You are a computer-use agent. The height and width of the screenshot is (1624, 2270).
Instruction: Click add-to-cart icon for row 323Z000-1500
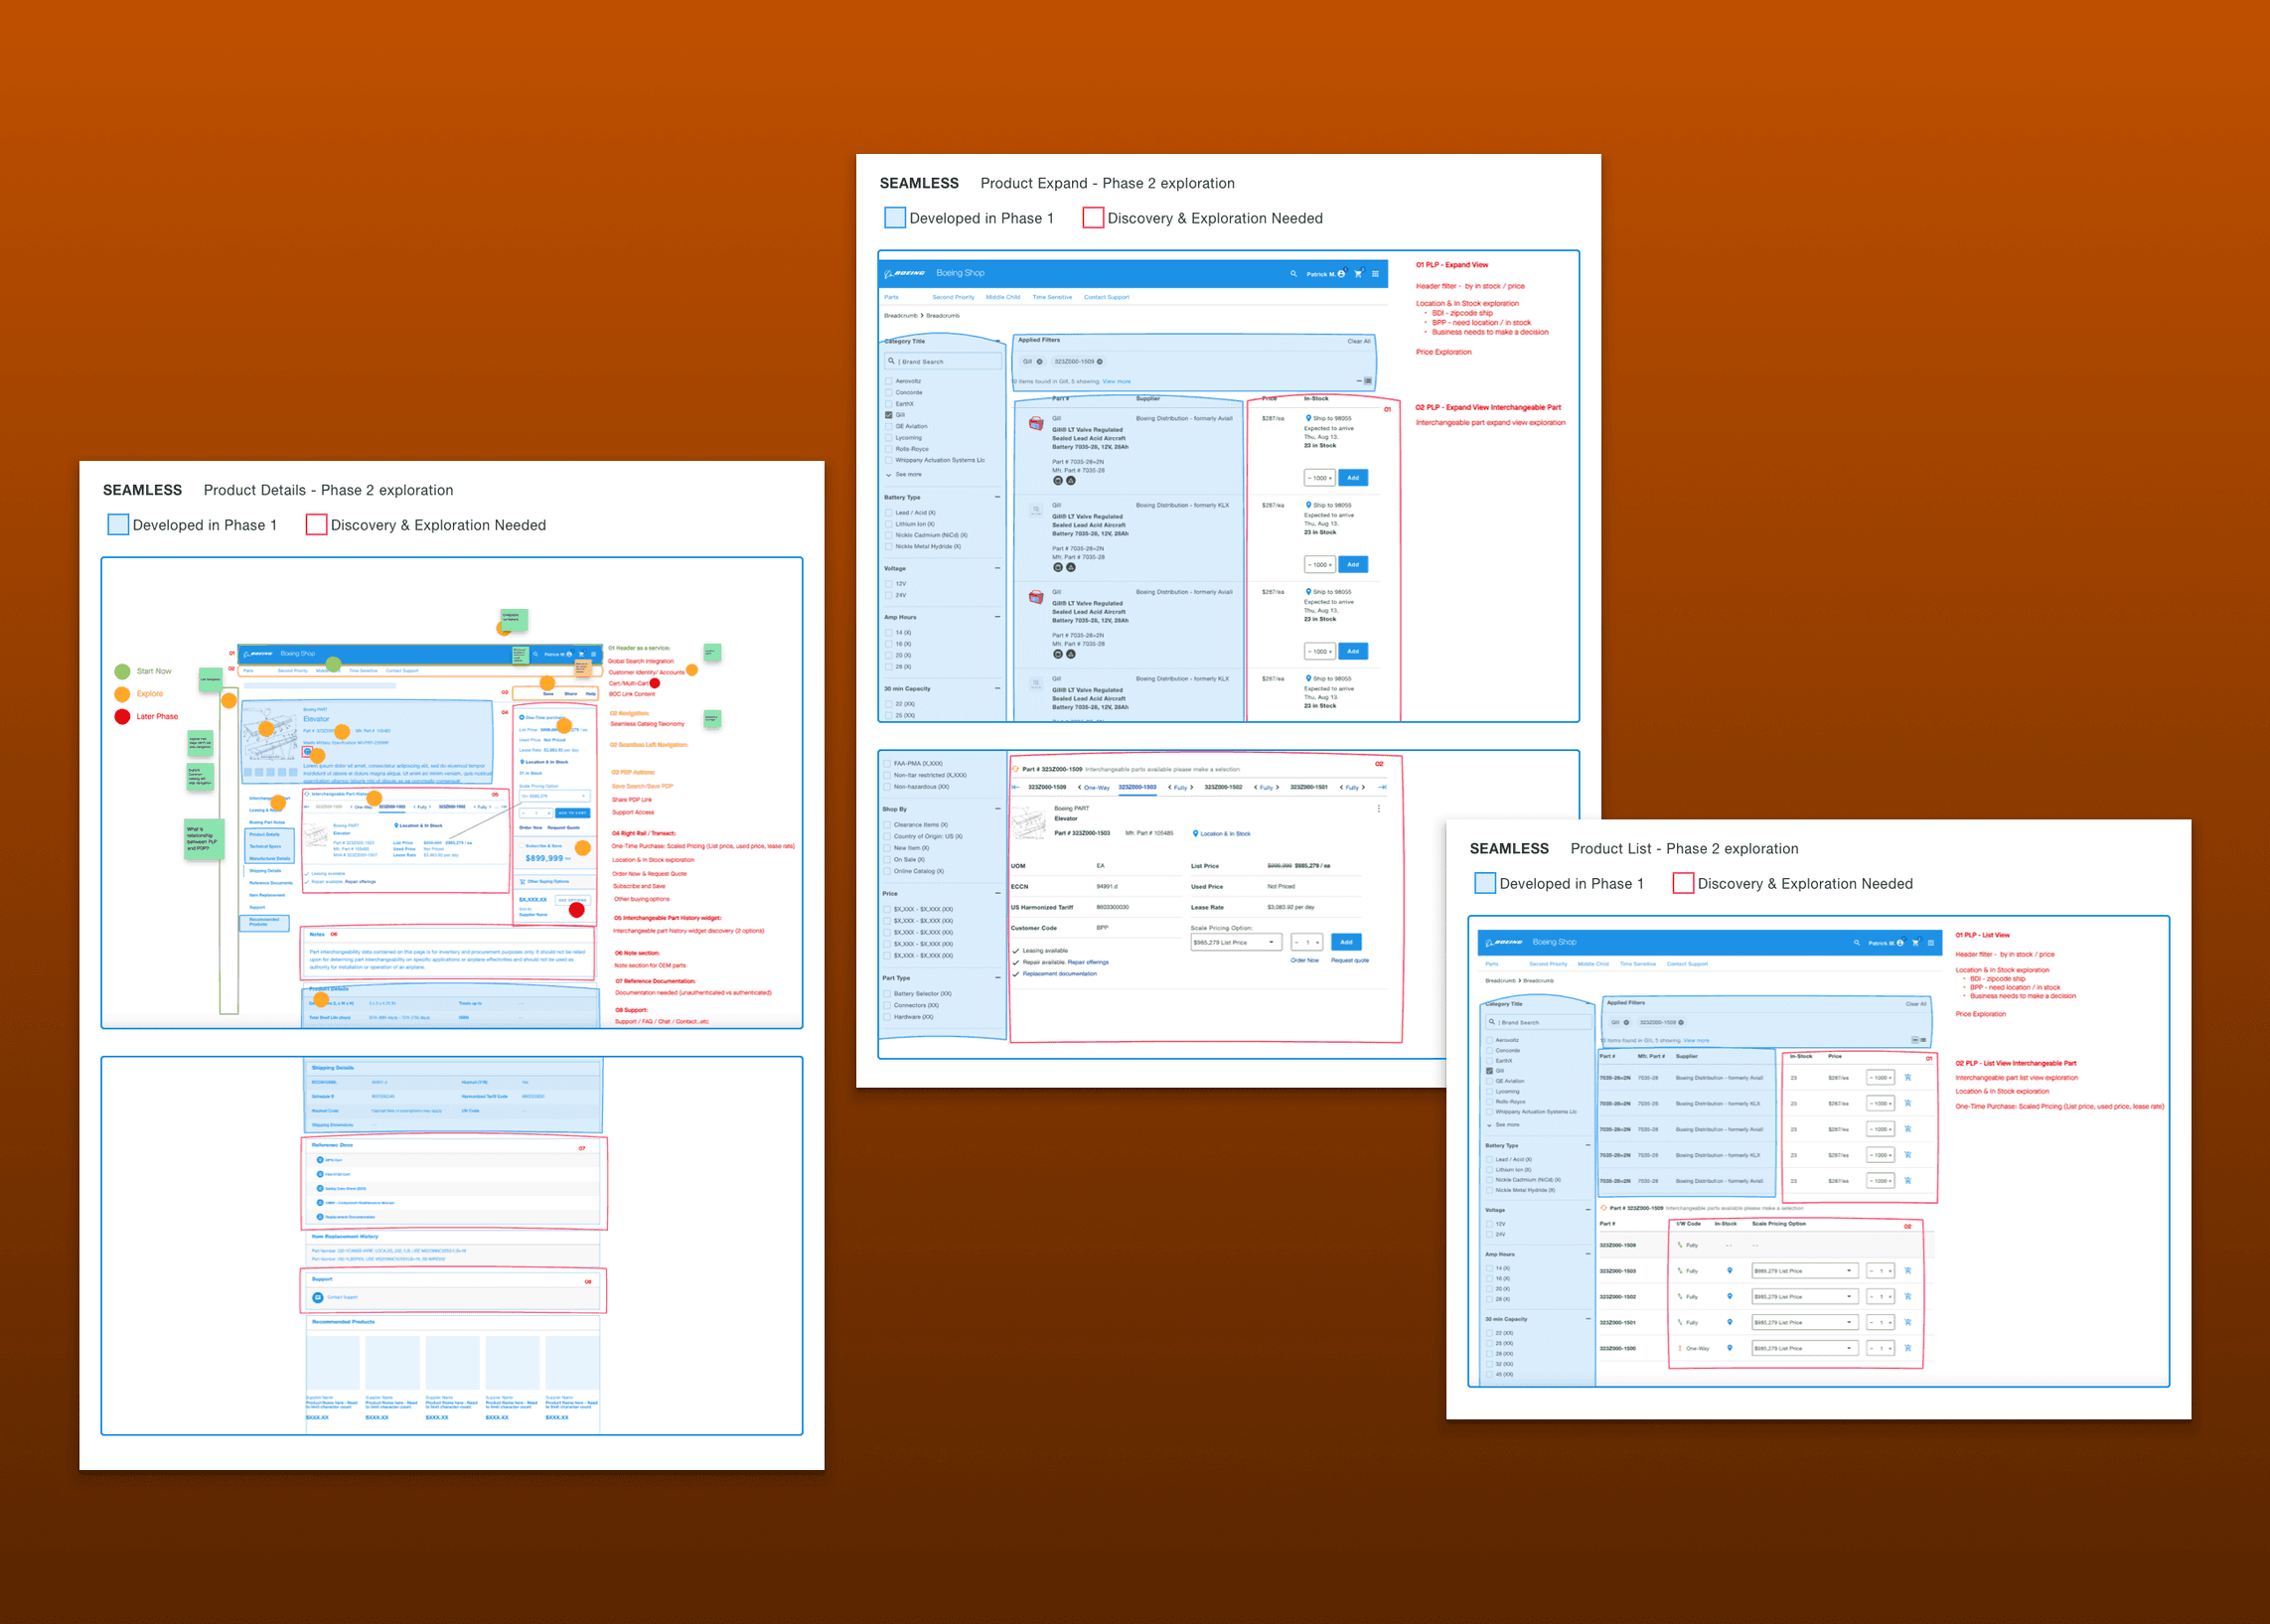click(1908, 1348)
